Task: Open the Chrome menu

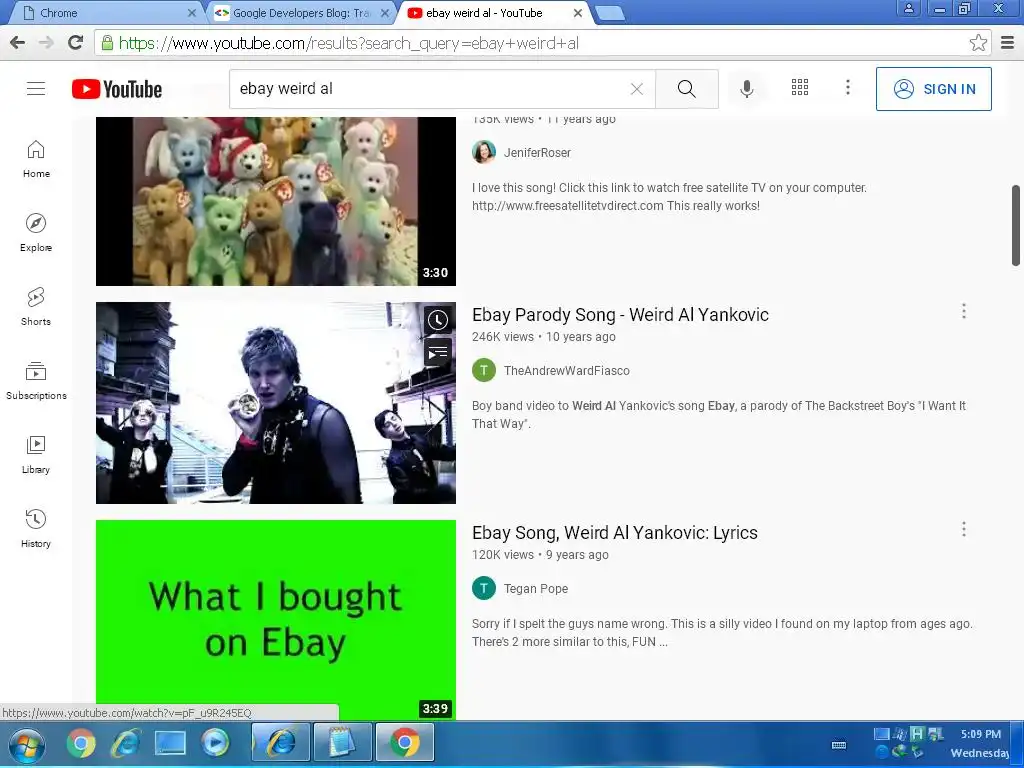Action: 1008,43
